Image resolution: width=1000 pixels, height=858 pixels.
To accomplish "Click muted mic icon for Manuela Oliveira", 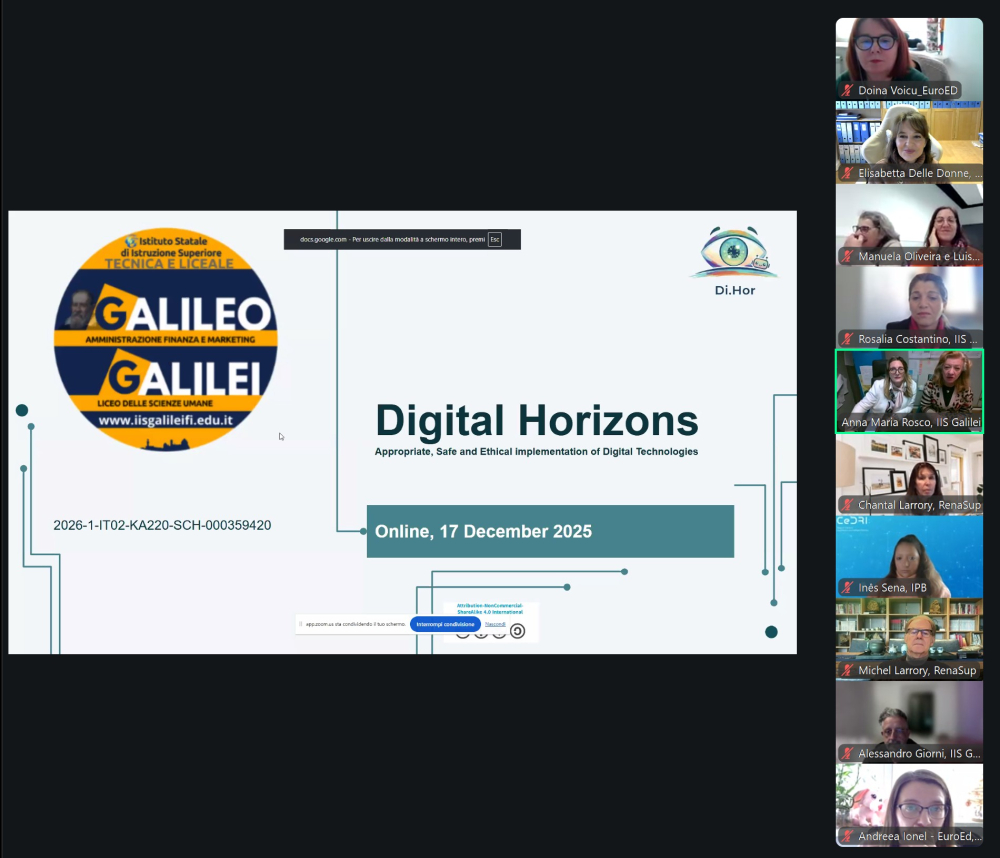I will (847, 257).
